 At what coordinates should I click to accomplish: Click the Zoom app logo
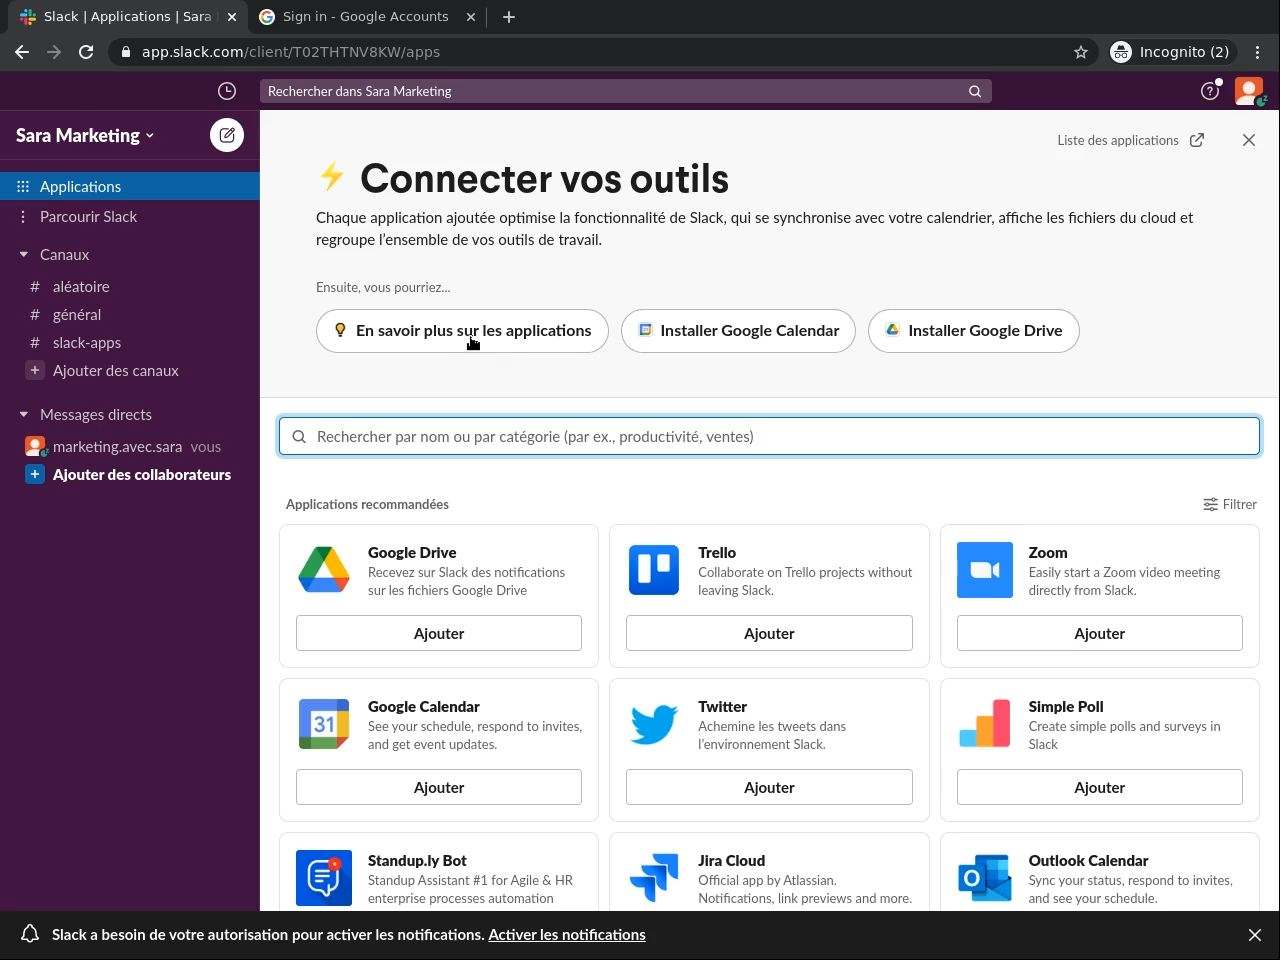(985, 570)
